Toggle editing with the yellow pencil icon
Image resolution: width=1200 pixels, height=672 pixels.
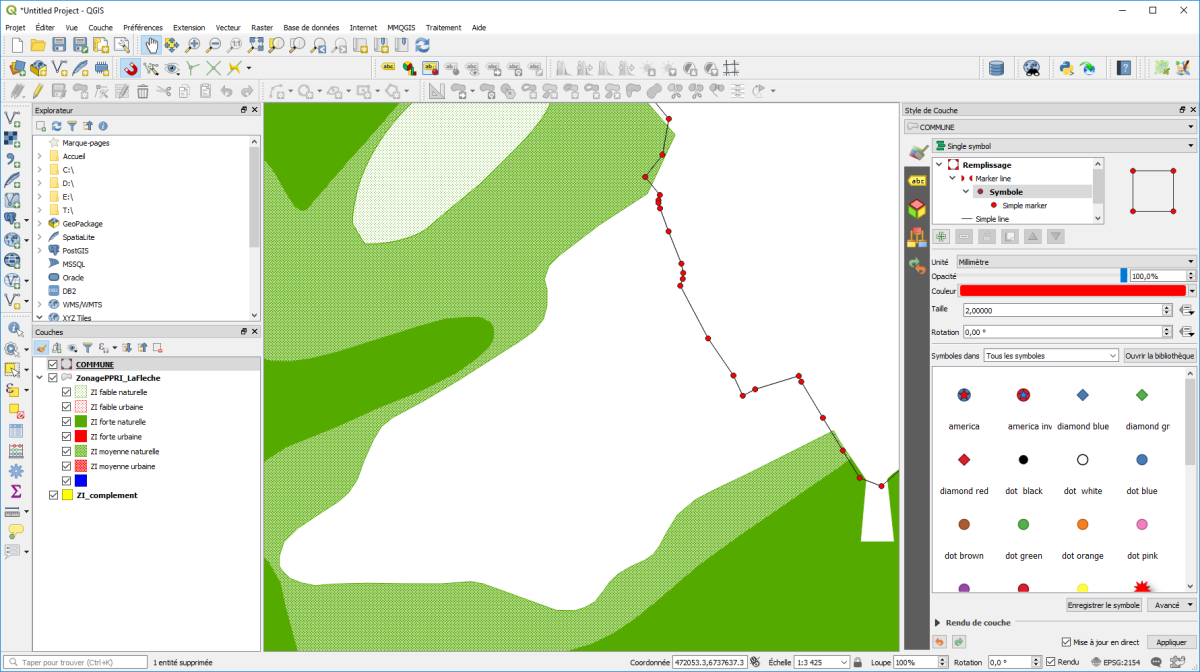(38, 91)
